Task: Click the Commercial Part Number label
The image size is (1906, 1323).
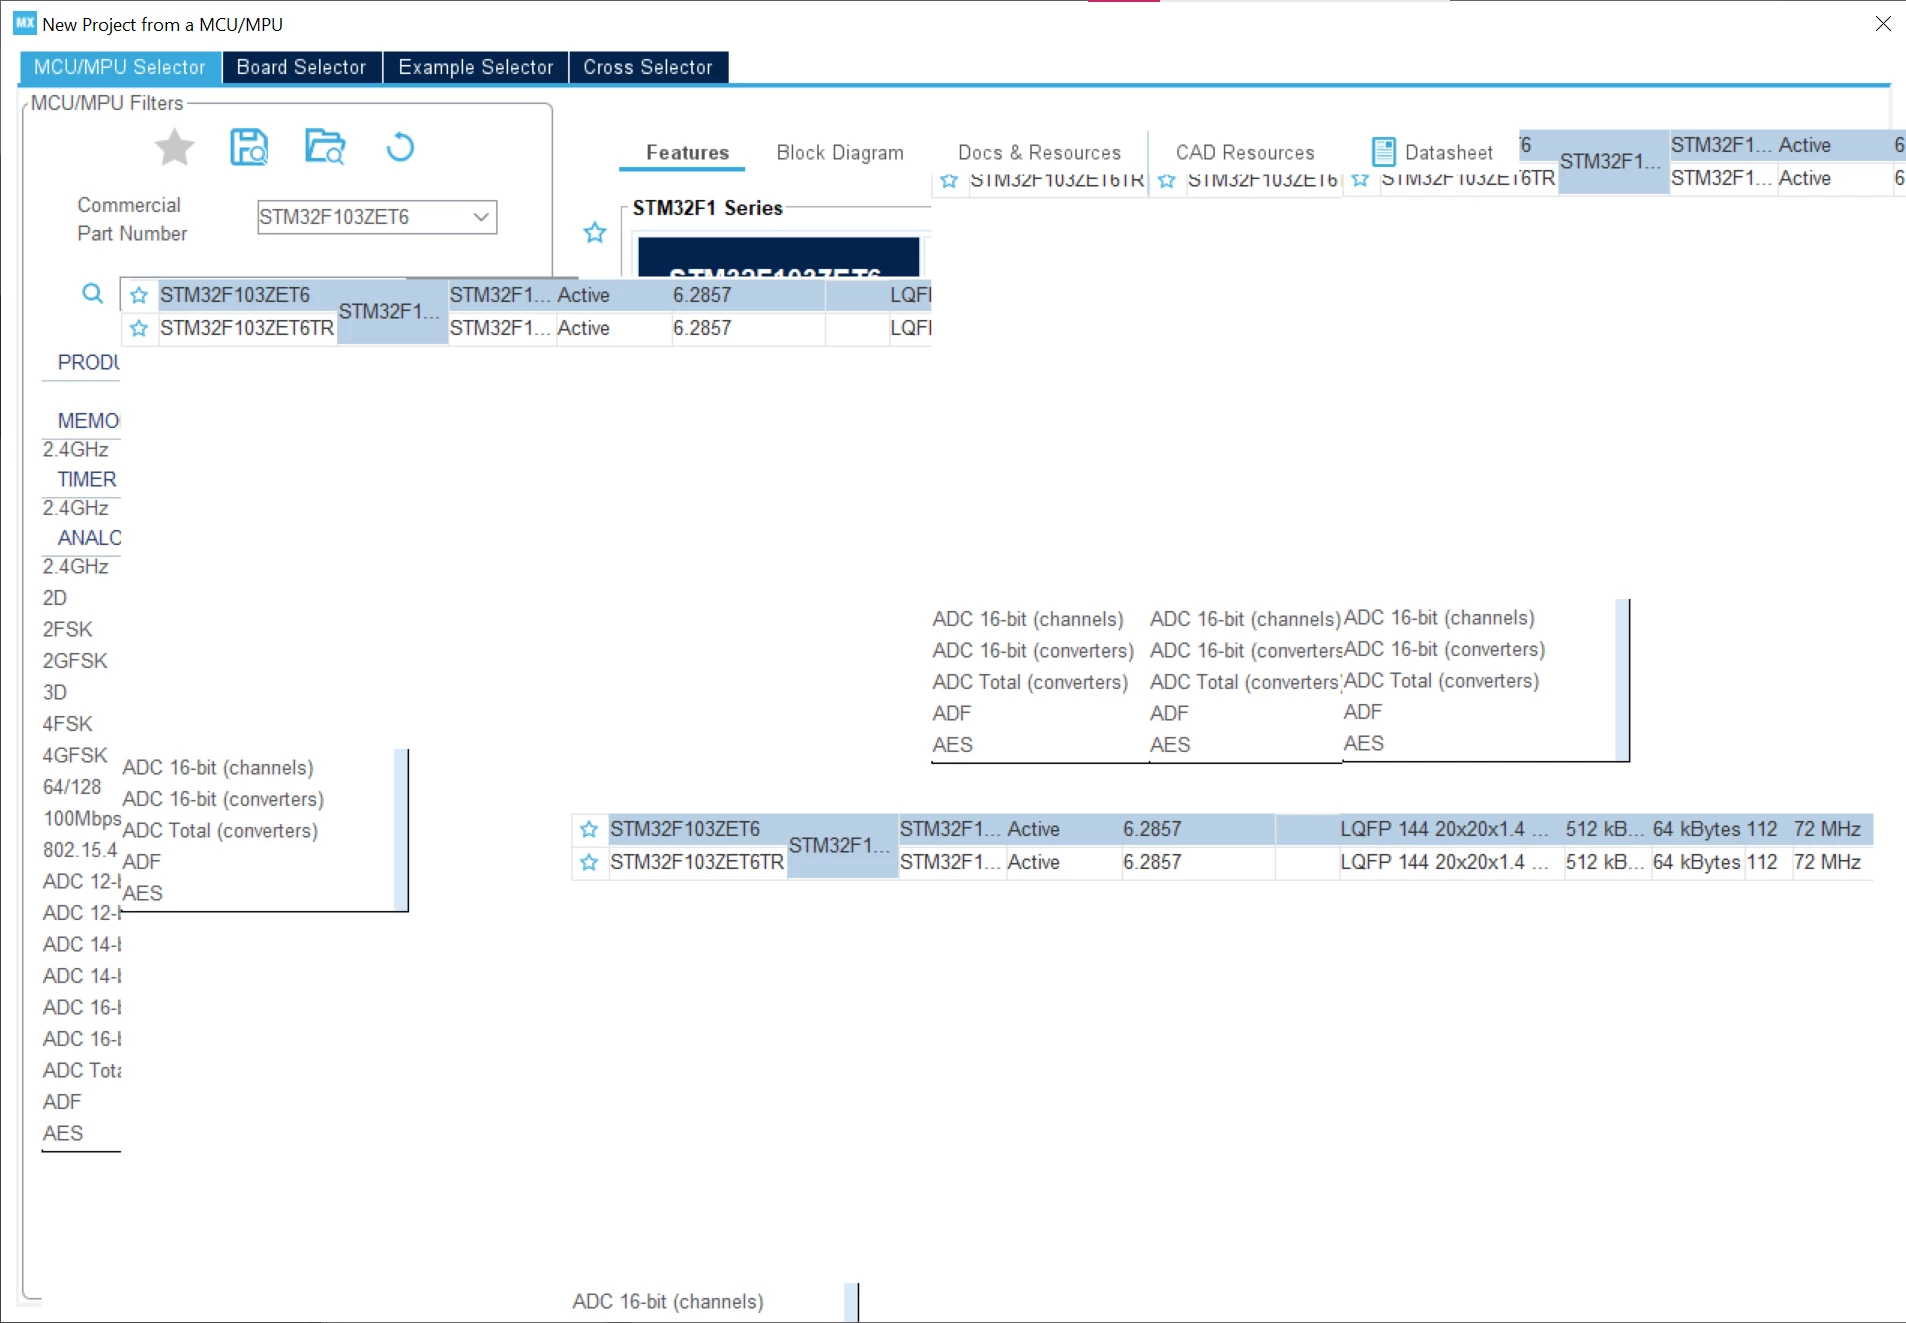Action: (x=132, y=219)
